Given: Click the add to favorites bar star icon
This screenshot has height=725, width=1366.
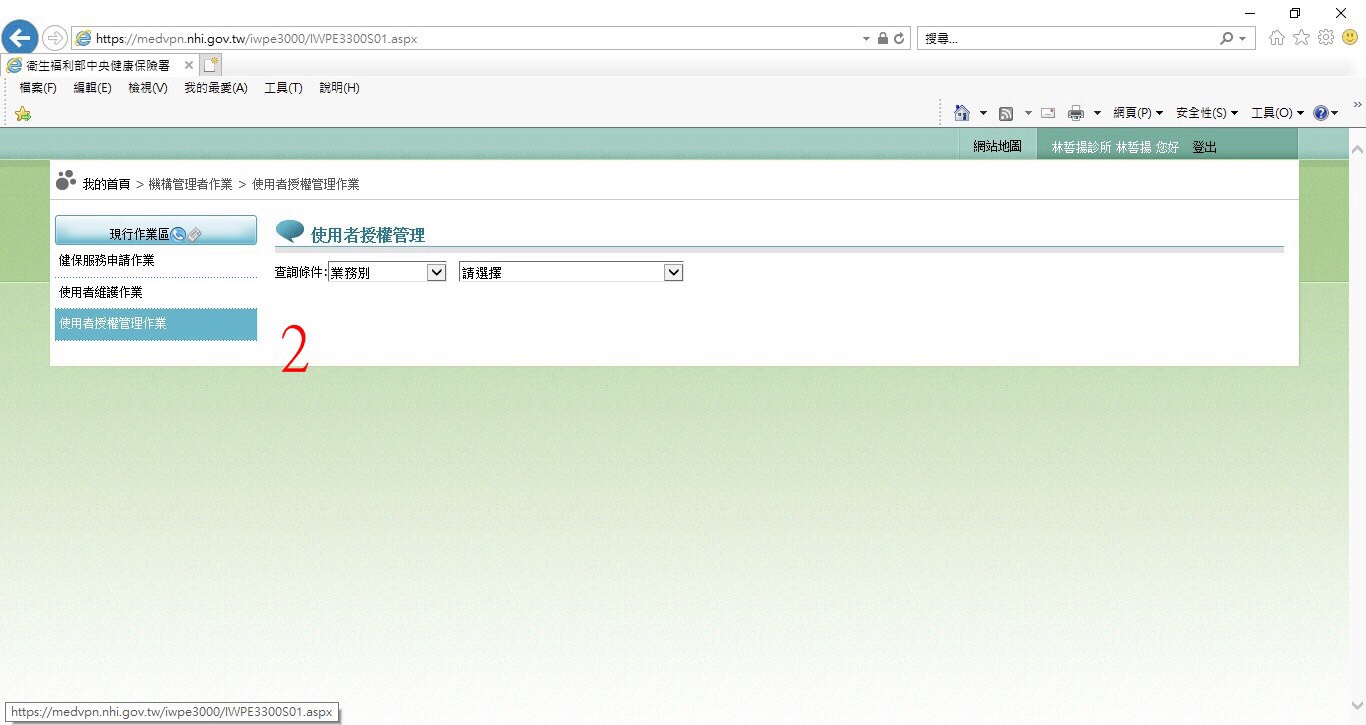Looking at the screenshot, I should (22, 114).
